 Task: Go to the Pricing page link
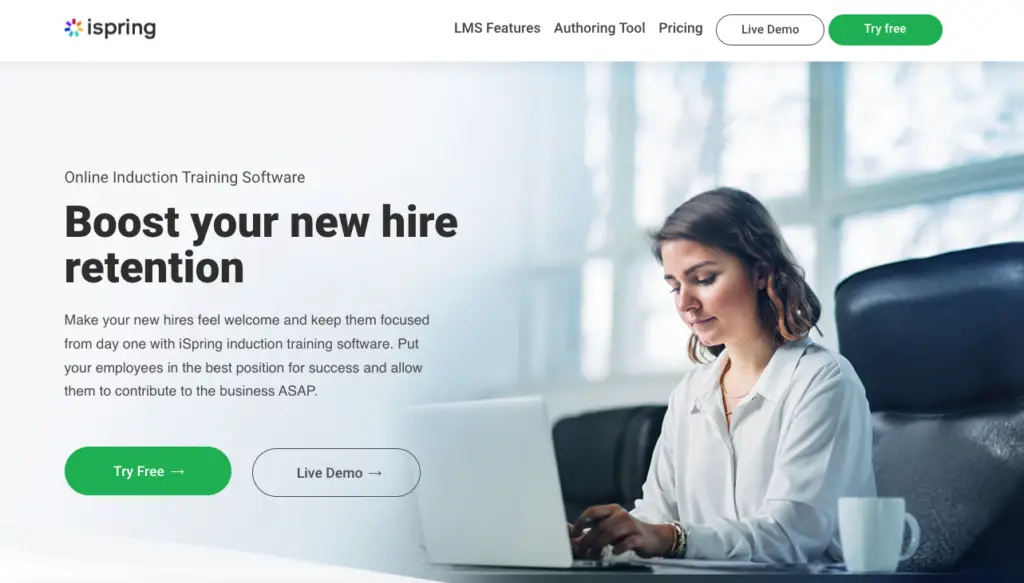pos(680,28)
